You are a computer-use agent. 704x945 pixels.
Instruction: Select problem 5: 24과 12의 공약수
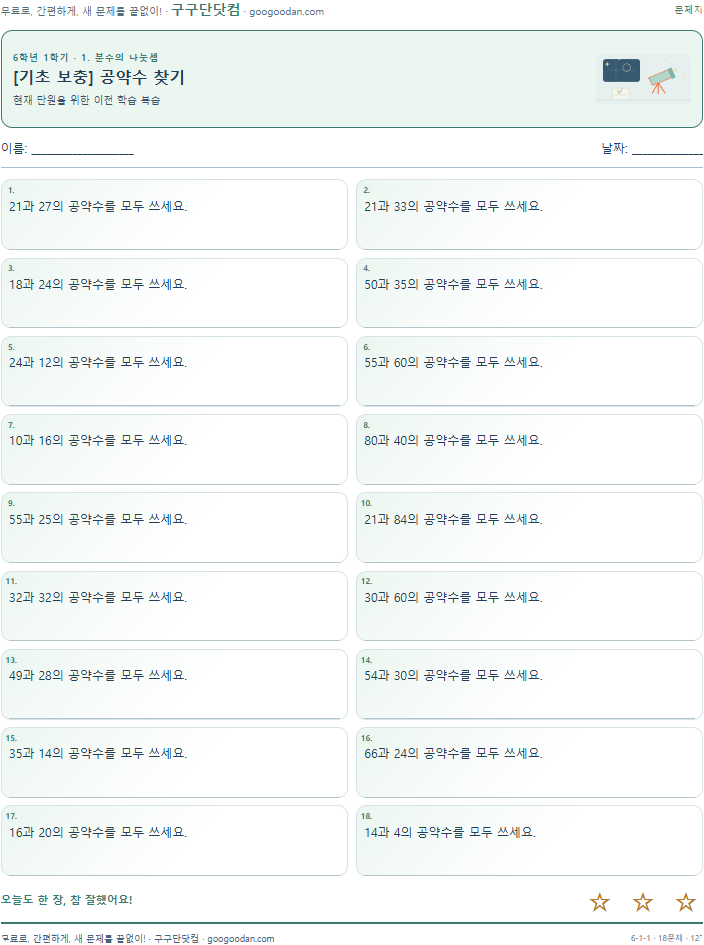tap(174, 371)
